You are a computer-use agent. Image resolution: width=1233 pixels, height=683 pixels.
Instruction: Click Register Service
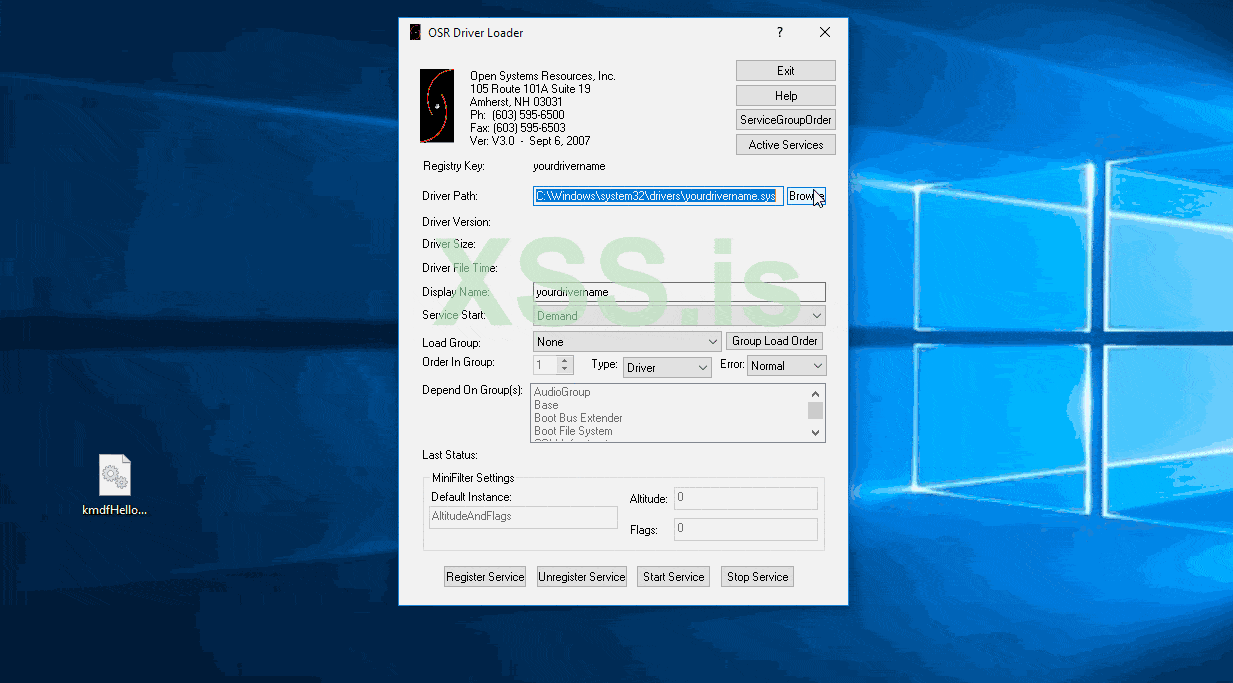[x=485, y=577]
